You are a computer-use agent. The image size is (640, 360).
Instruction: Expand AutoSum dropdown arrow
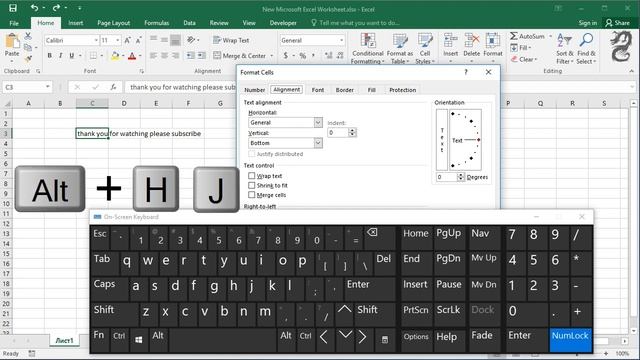tap(550, 36)
